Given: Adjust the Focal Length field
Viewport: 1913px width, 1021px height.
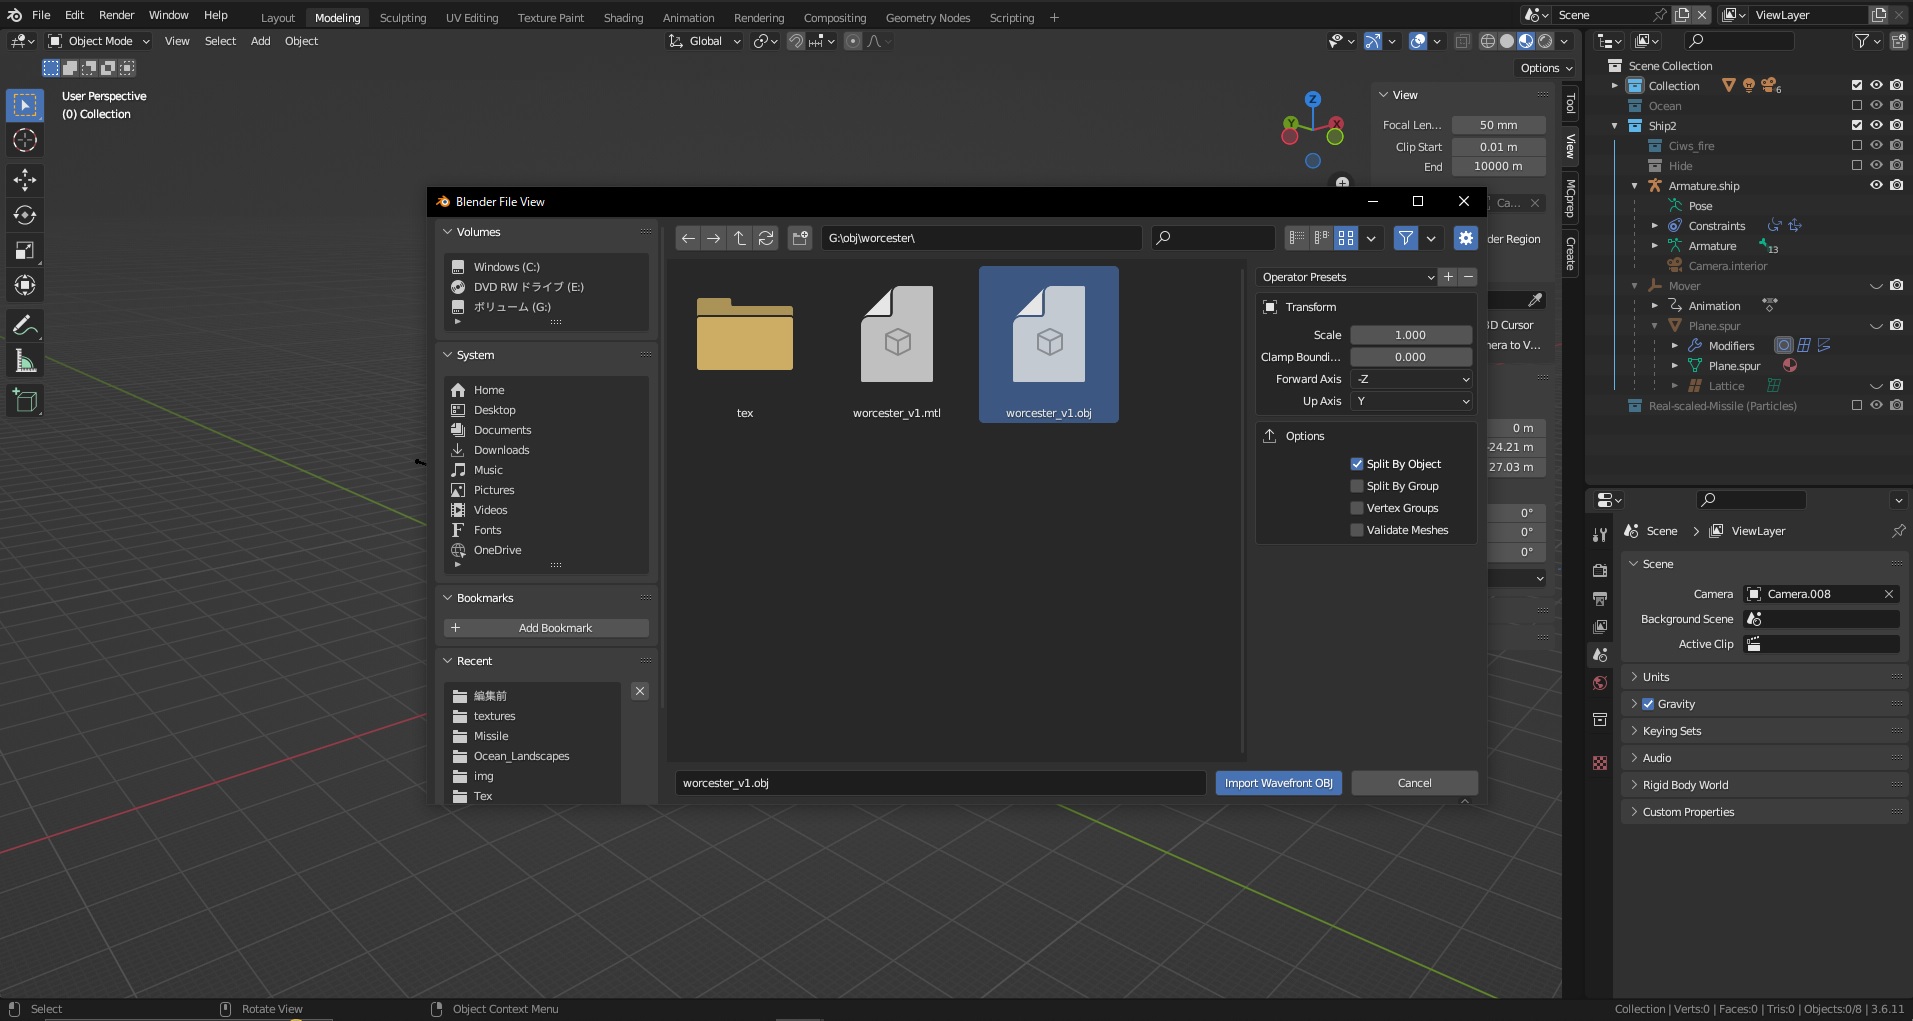Looking at the screenshot, I should click(1498, 125).
